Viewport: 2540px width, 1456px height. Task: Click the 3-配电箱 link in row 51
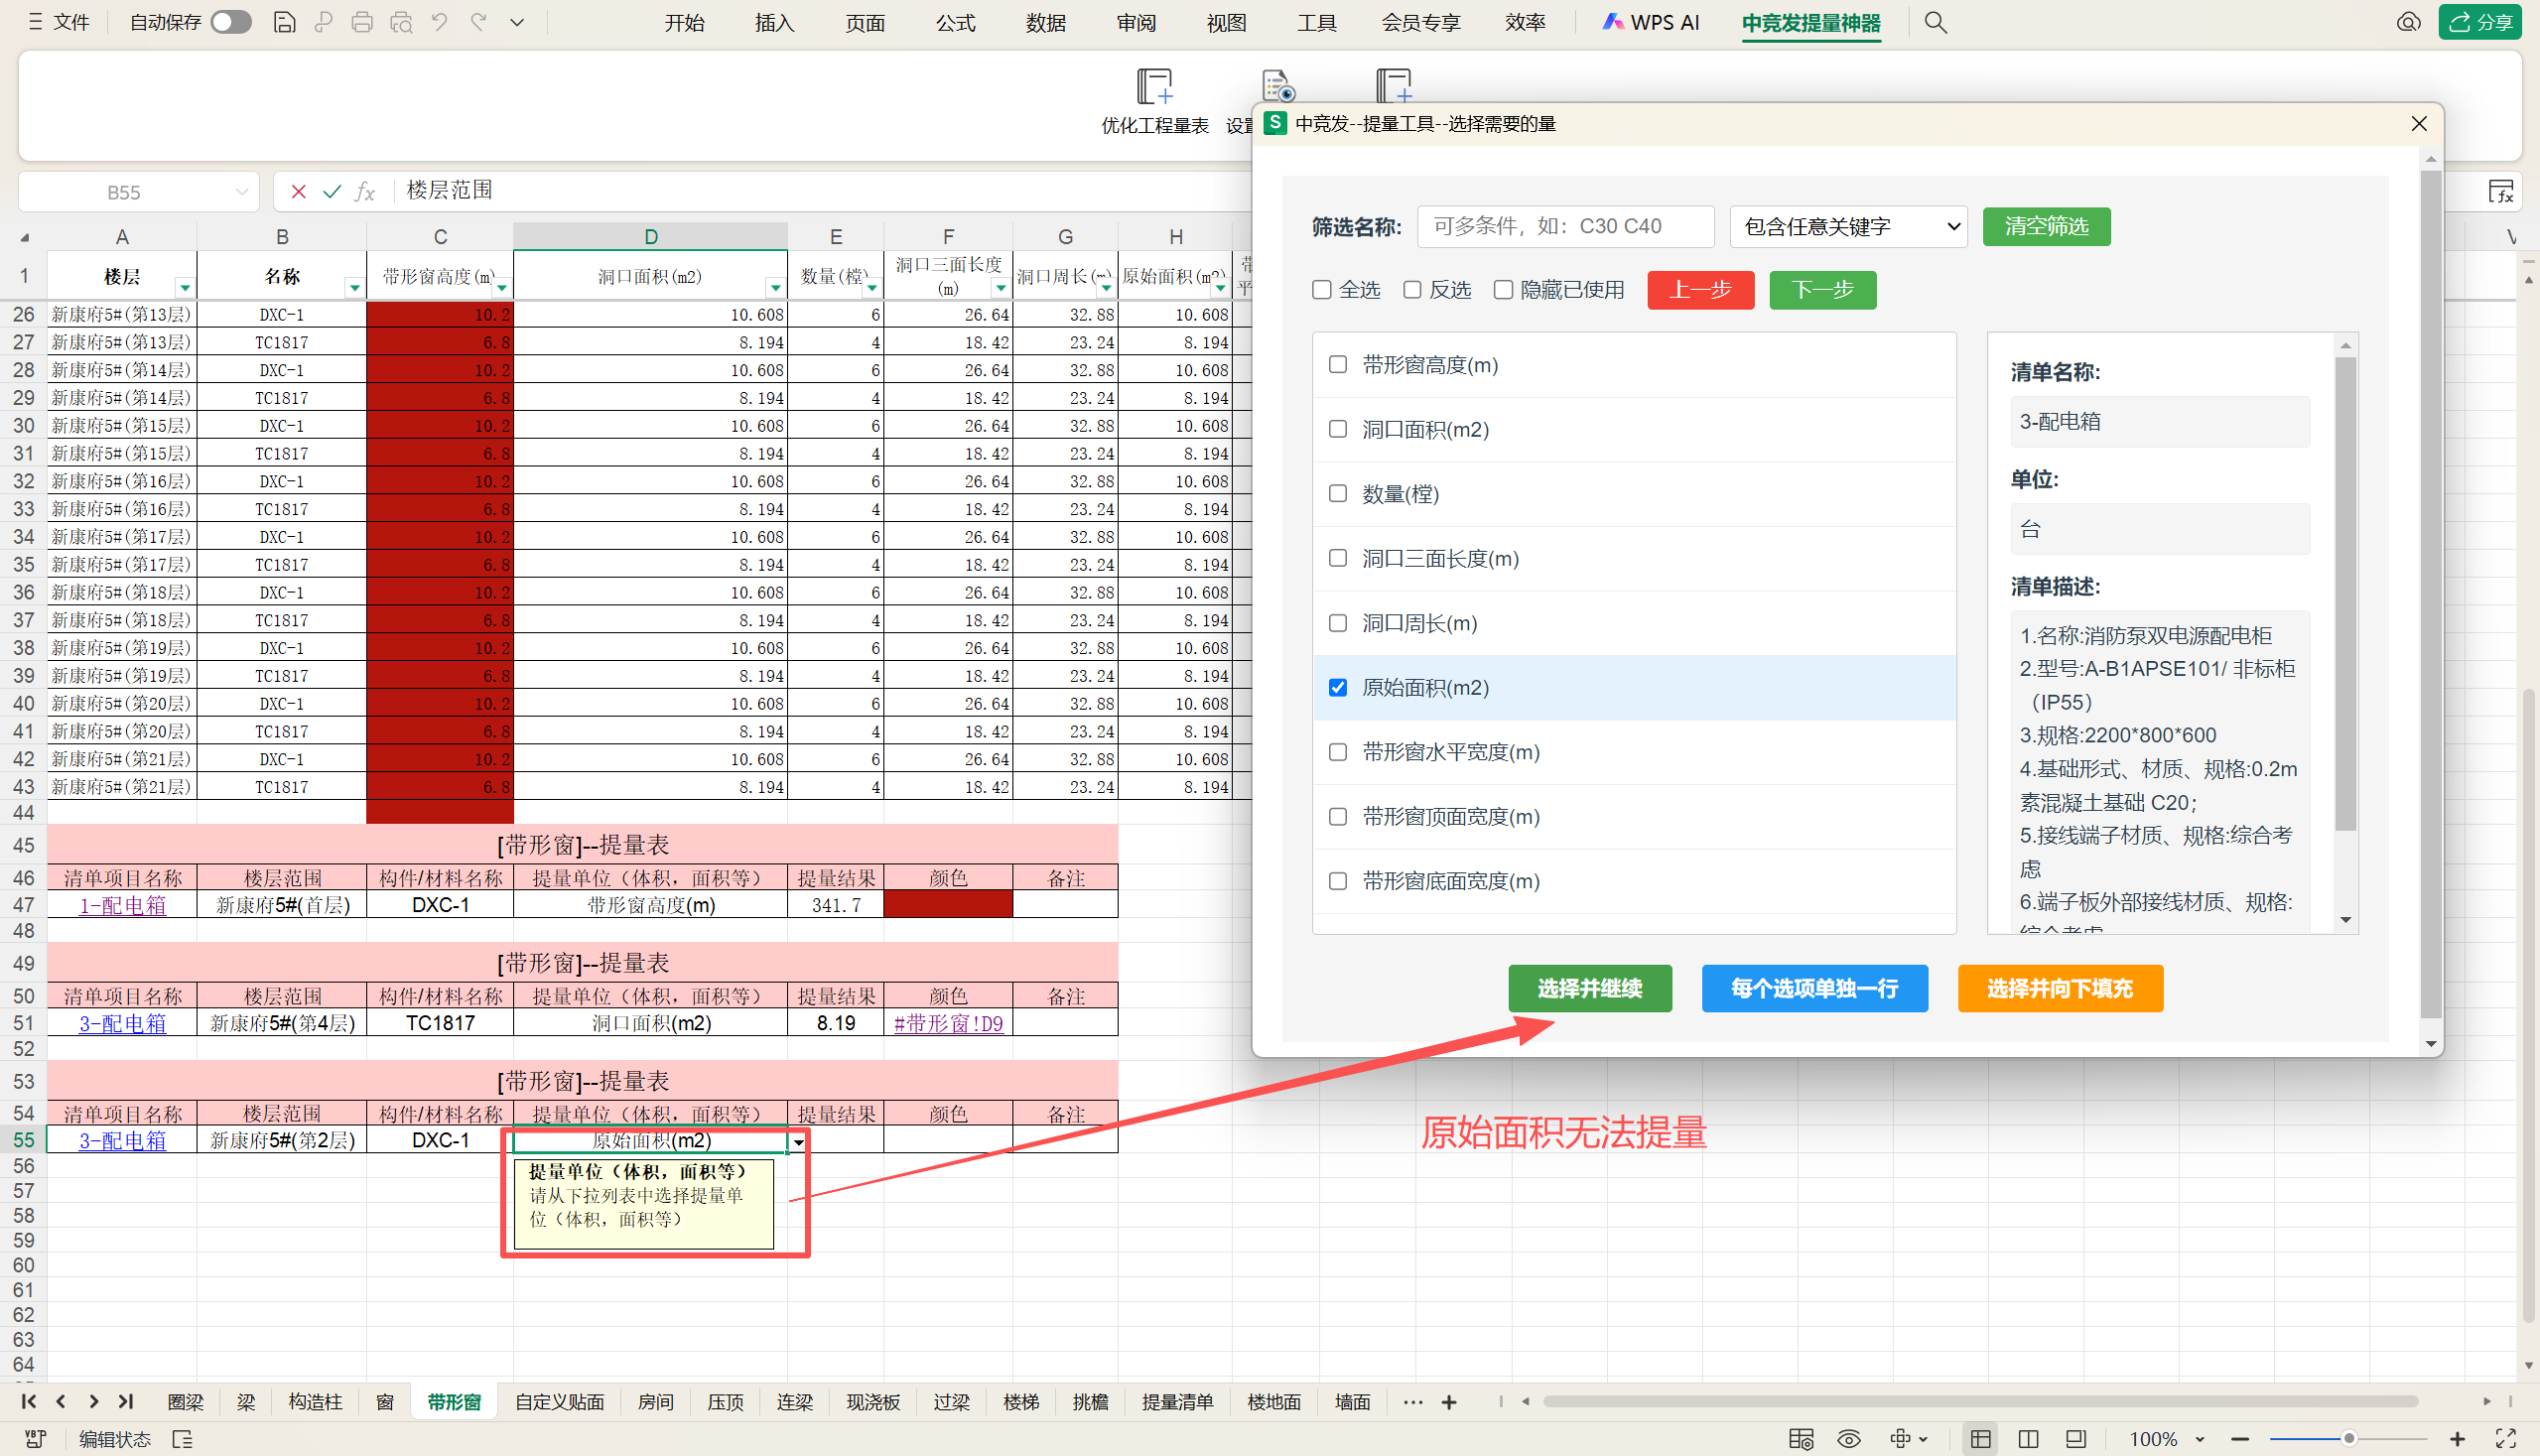[x=122, y=1023]
